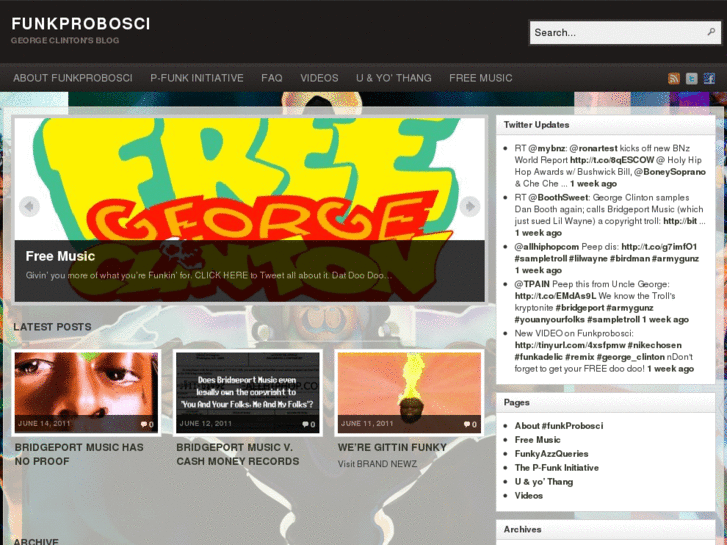Open the Twitter icon in navigation bar
727x545 pixels.
coord(691,78)
